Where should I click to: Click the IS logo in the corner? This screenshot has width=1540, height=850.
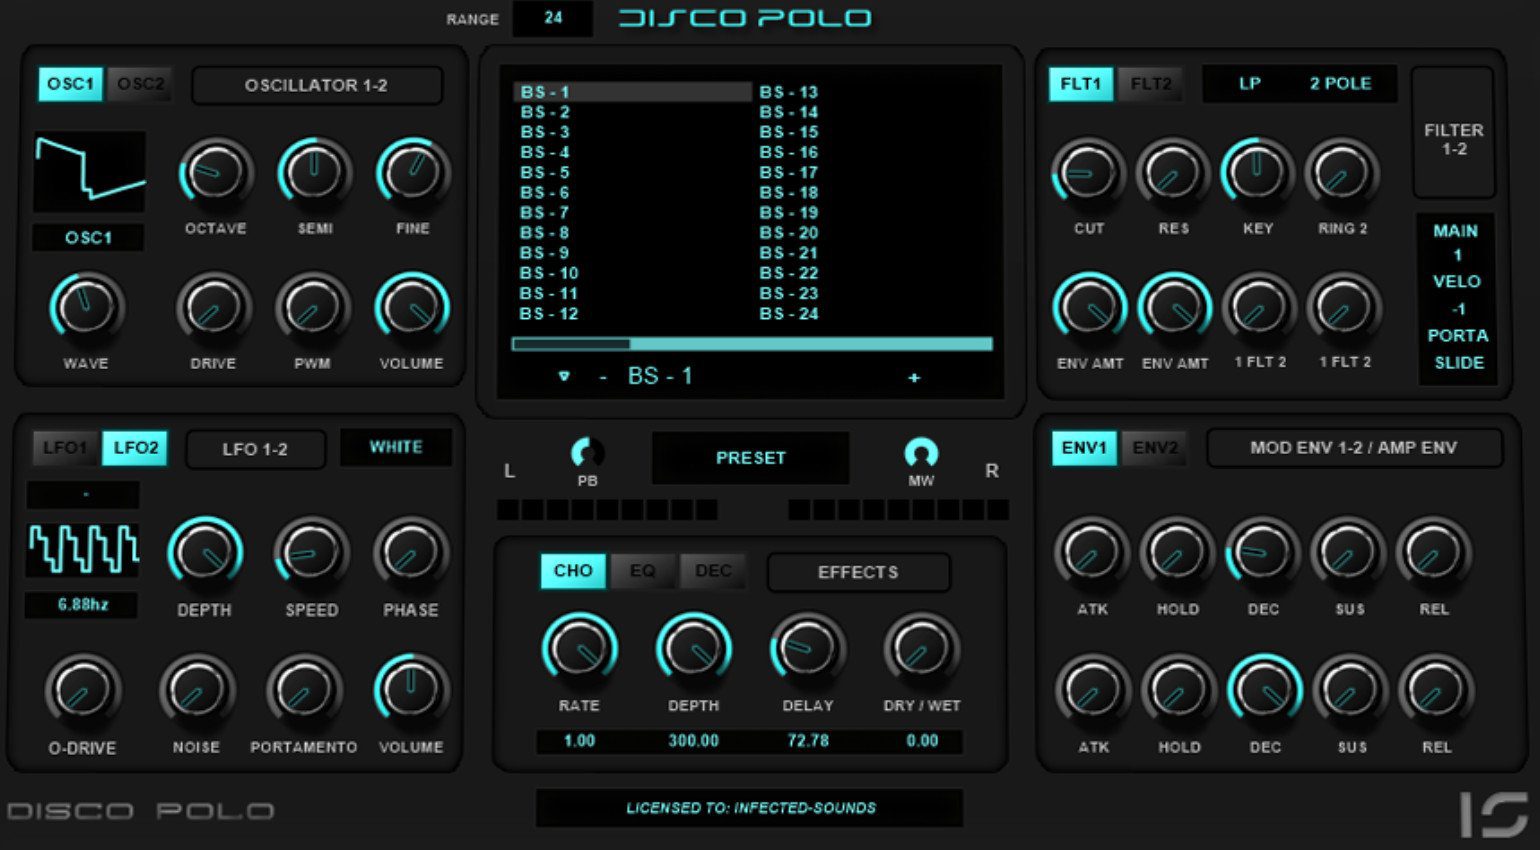click(x=1494, y=813)
